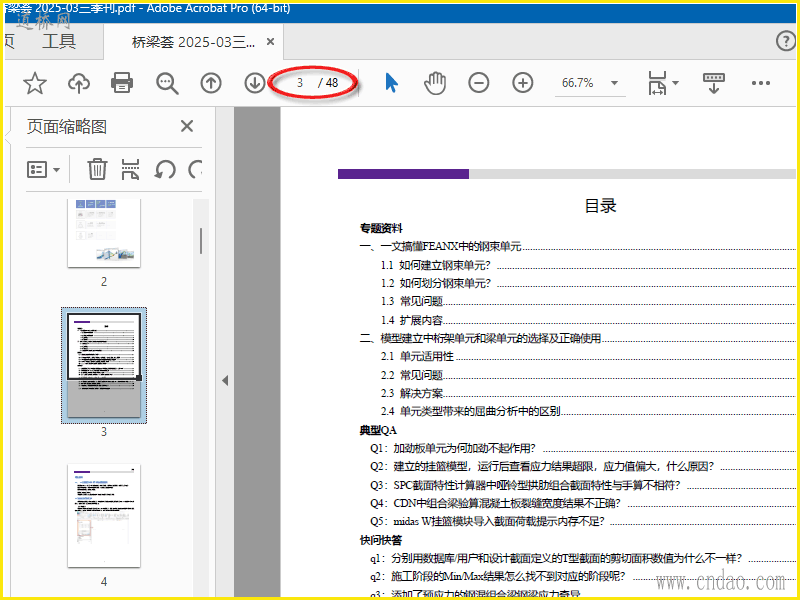Rotate page counterclockwise icon

pos(165,169)
